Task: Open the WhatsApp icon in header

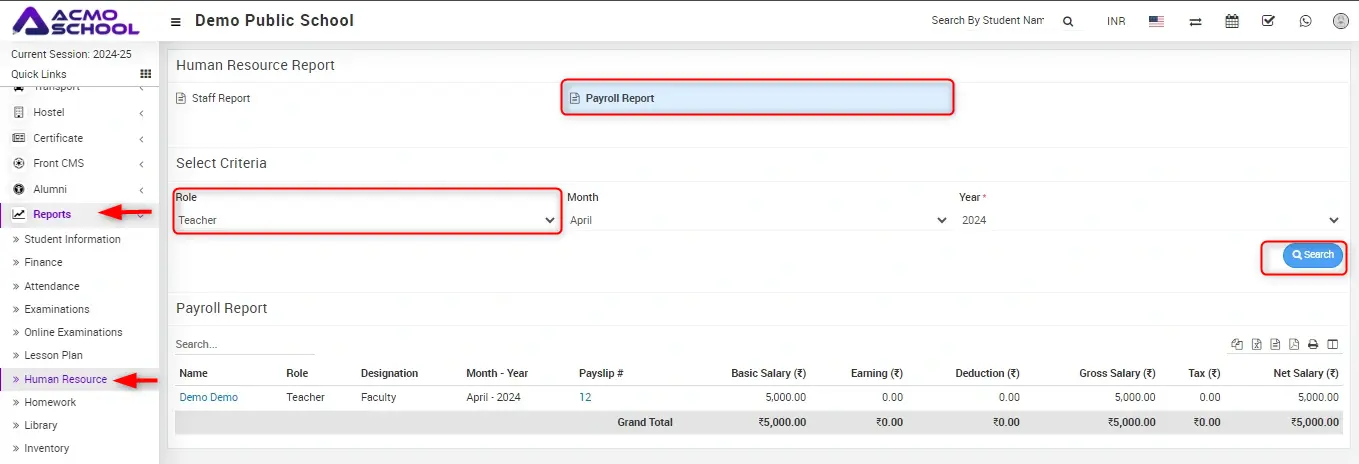Action: [x=1304, y=21]
